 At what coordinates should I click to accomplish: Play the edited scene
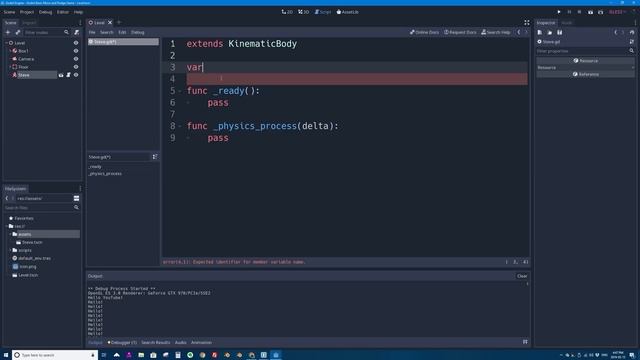point(590,12)
